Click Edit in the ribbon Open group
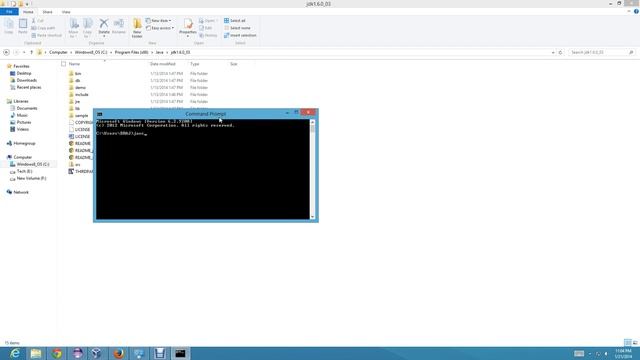The width and height of the screenshot is (640, 360). pos(206,28)
